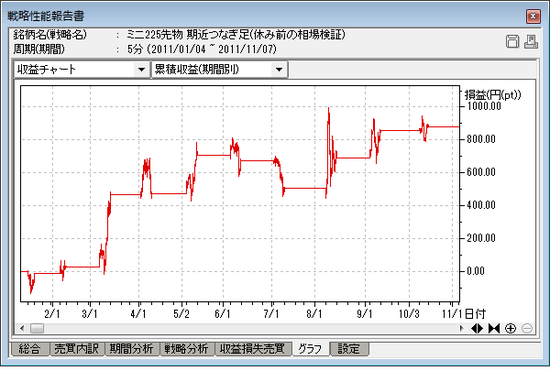This screenshot has height=371, width=550.
Task: Select the グラフ tab
Action: (x=310, y=349)
